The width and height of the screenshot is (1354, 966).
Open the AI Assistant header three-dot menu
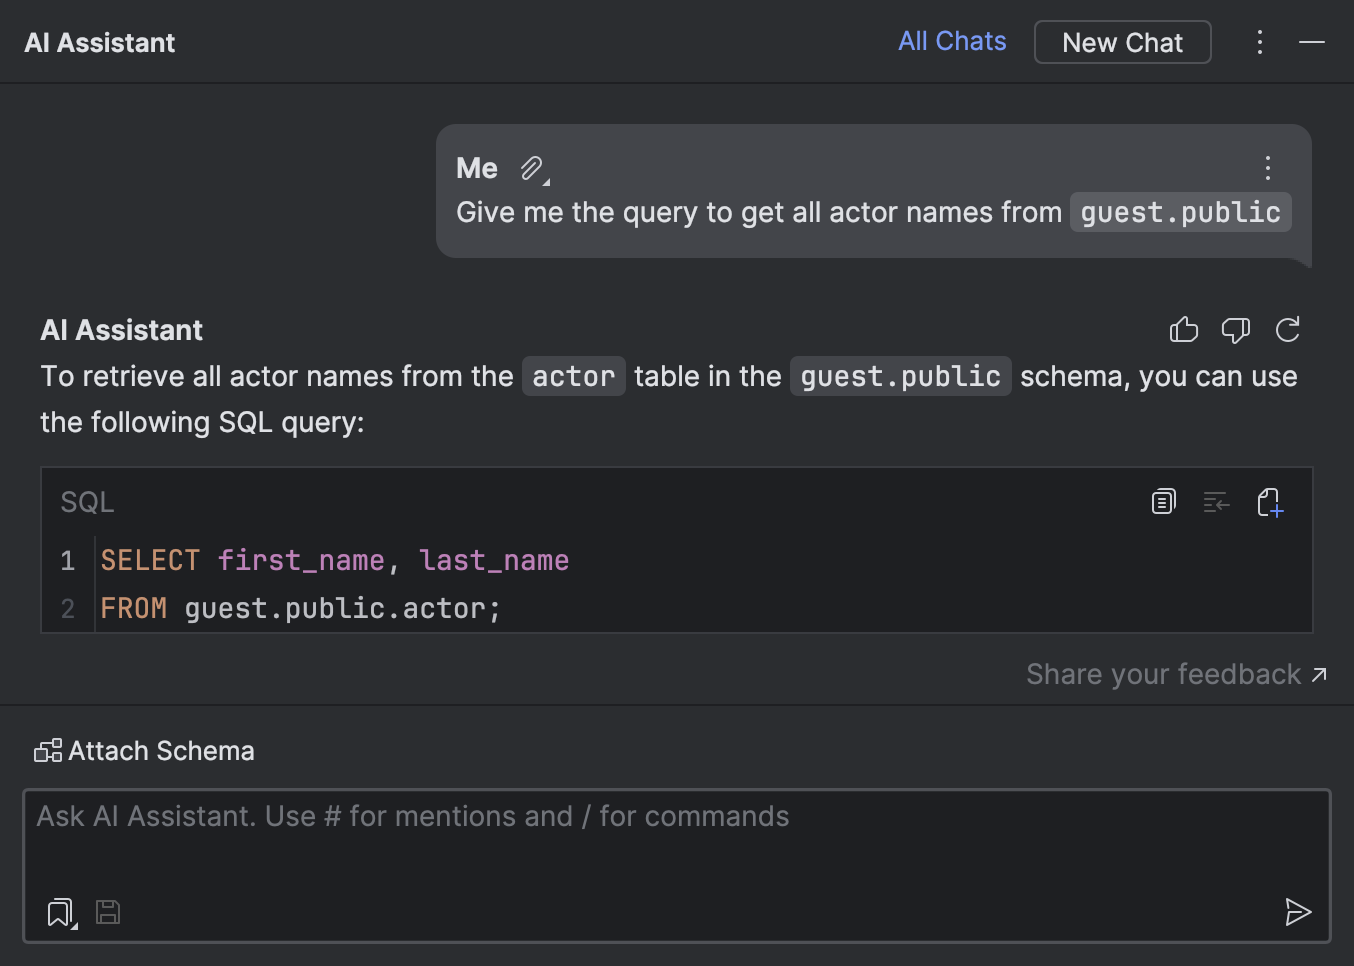click(x=1259, y=42)
